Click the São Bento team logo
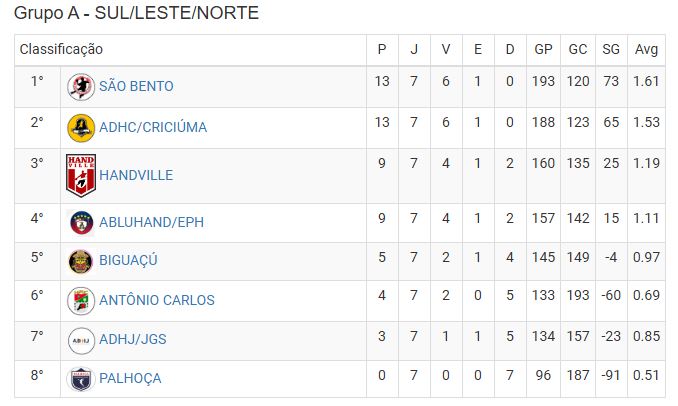The height and width of the screenshot is (406, 678). (x=81, y=87)
